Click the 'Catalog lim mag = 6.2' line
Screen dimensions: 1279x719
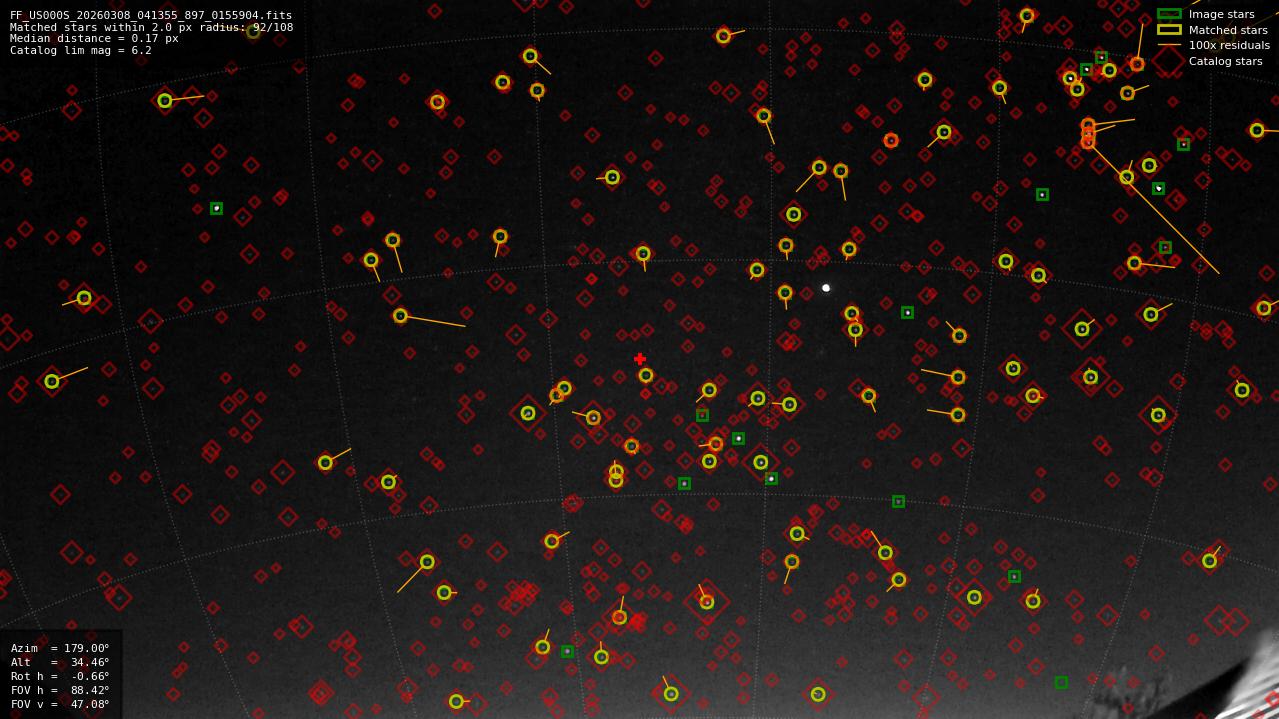(x=81, y=50)
